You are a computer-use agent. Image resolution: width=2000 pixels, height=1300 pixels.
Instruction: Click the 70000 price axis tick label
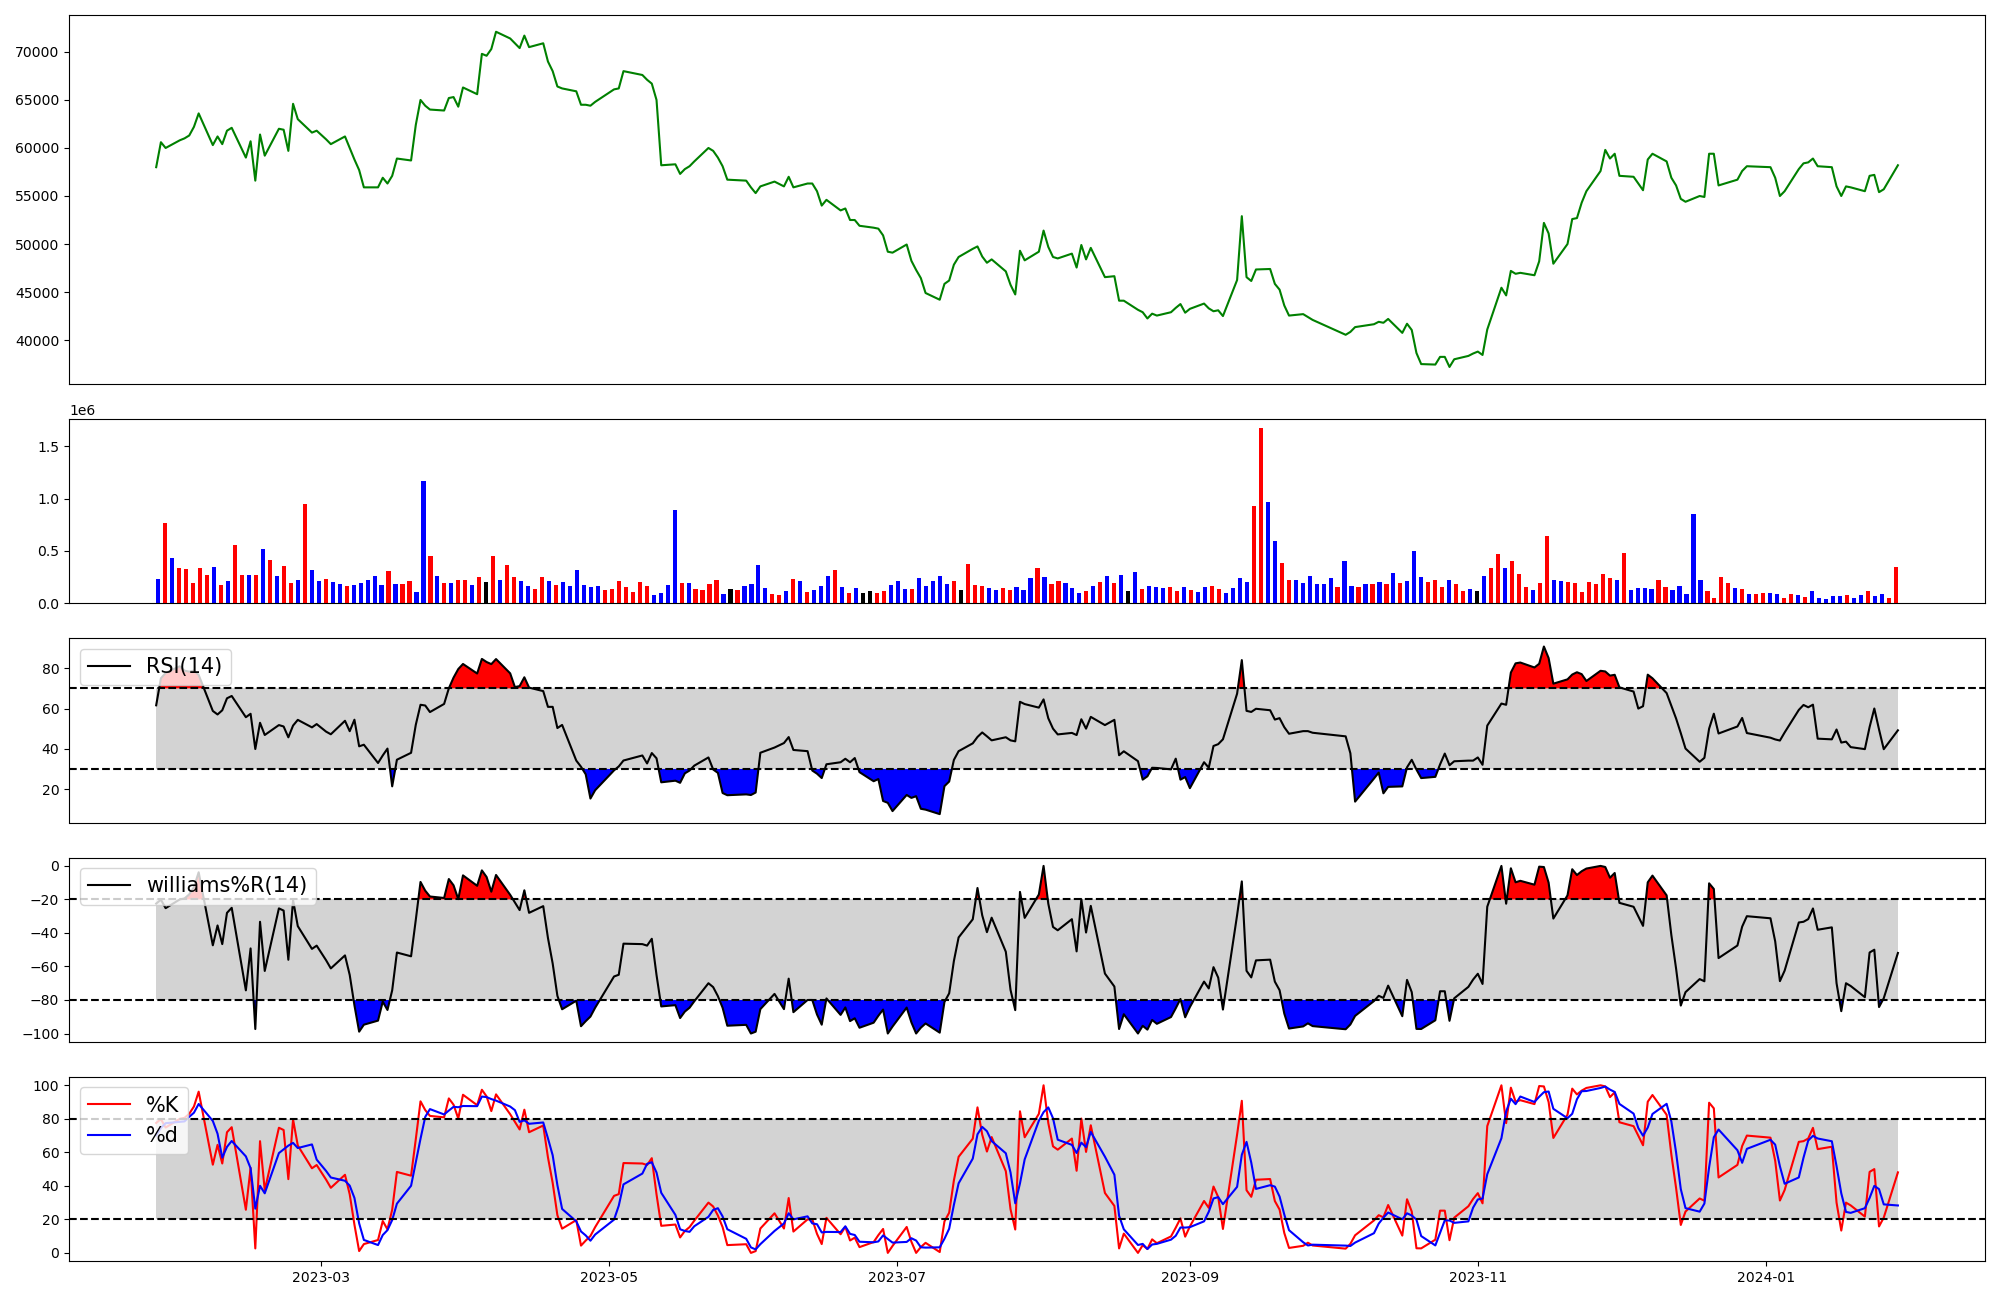coord(37,52)
